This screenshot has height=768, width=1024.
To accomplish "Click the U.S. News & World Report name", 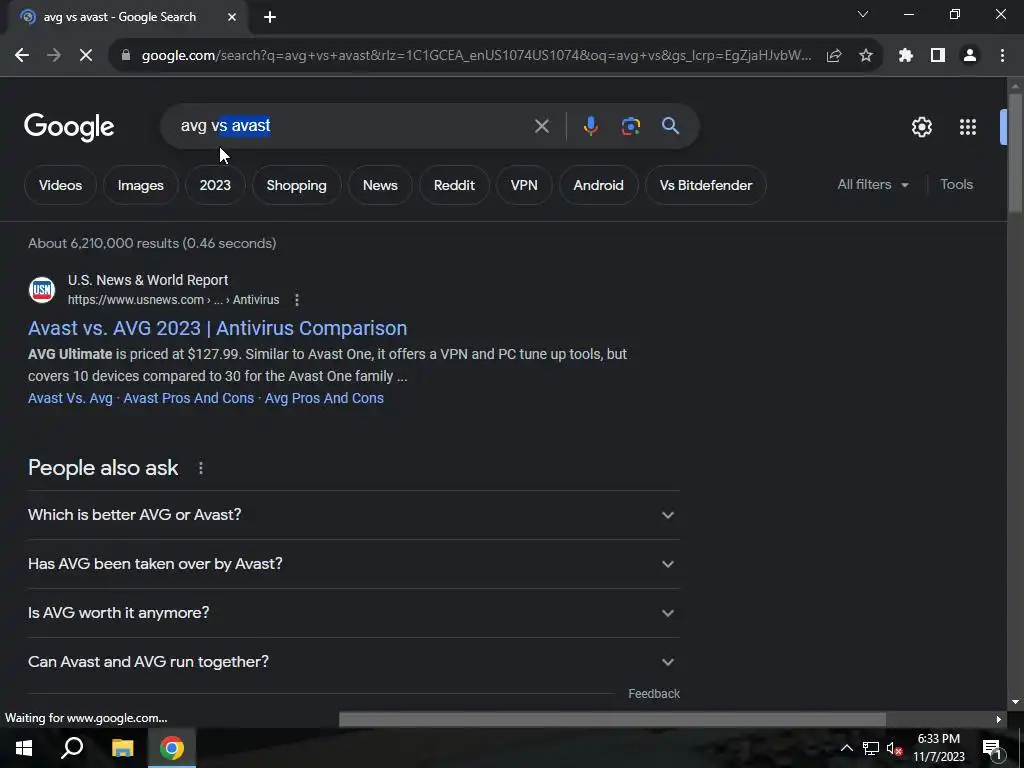I will (148, 280).
